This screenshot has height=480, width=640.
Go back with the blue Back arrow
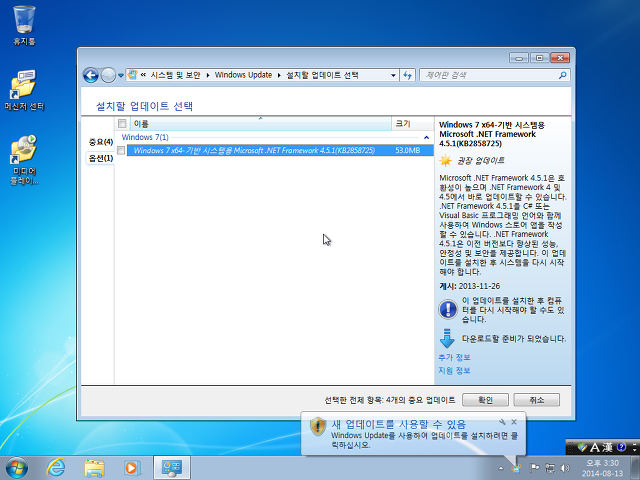click(x=91, y=76)
